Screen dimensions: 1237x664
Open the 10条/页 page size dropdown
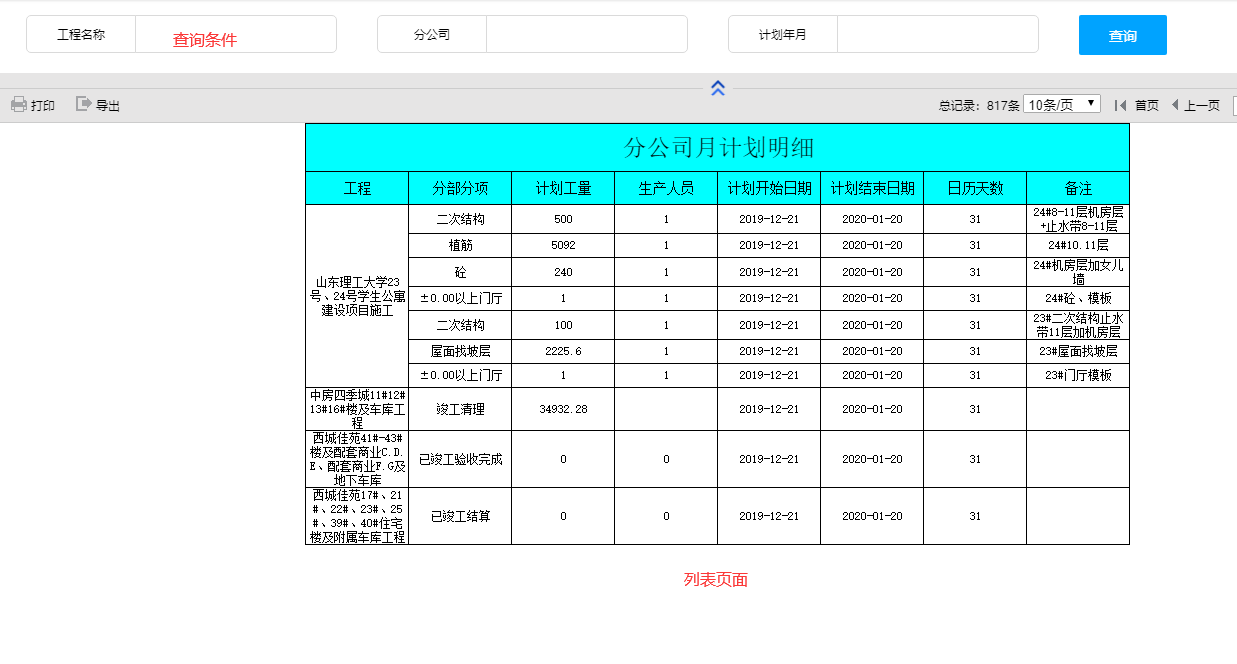1062,104
